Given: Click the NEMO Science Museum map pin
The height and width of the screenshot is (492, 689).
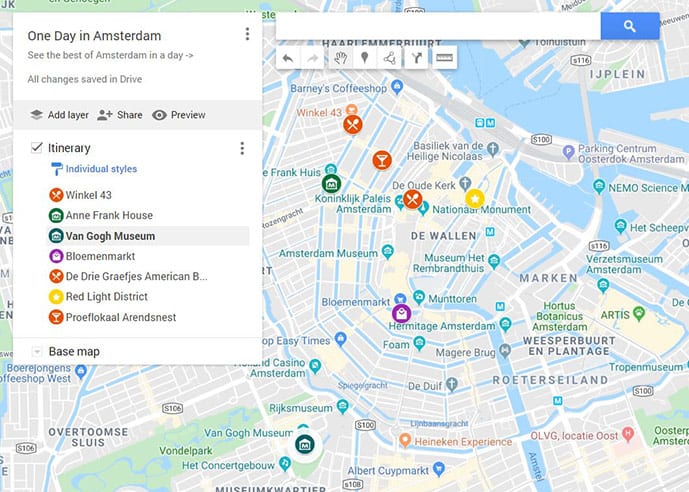Looking at the screenshot, I should (598, 186).
